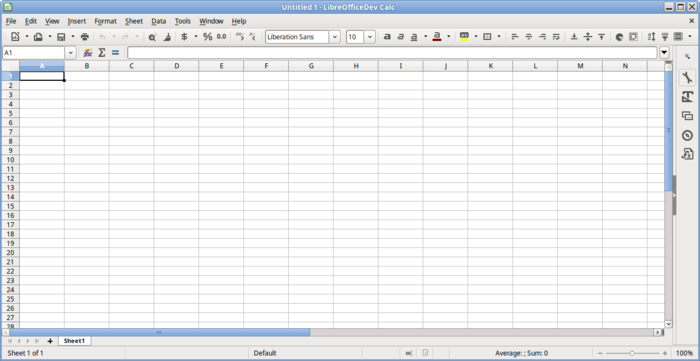The image size is (700, 361).
Task: Open sidebar Functions icon
Action: coord(687,154)
